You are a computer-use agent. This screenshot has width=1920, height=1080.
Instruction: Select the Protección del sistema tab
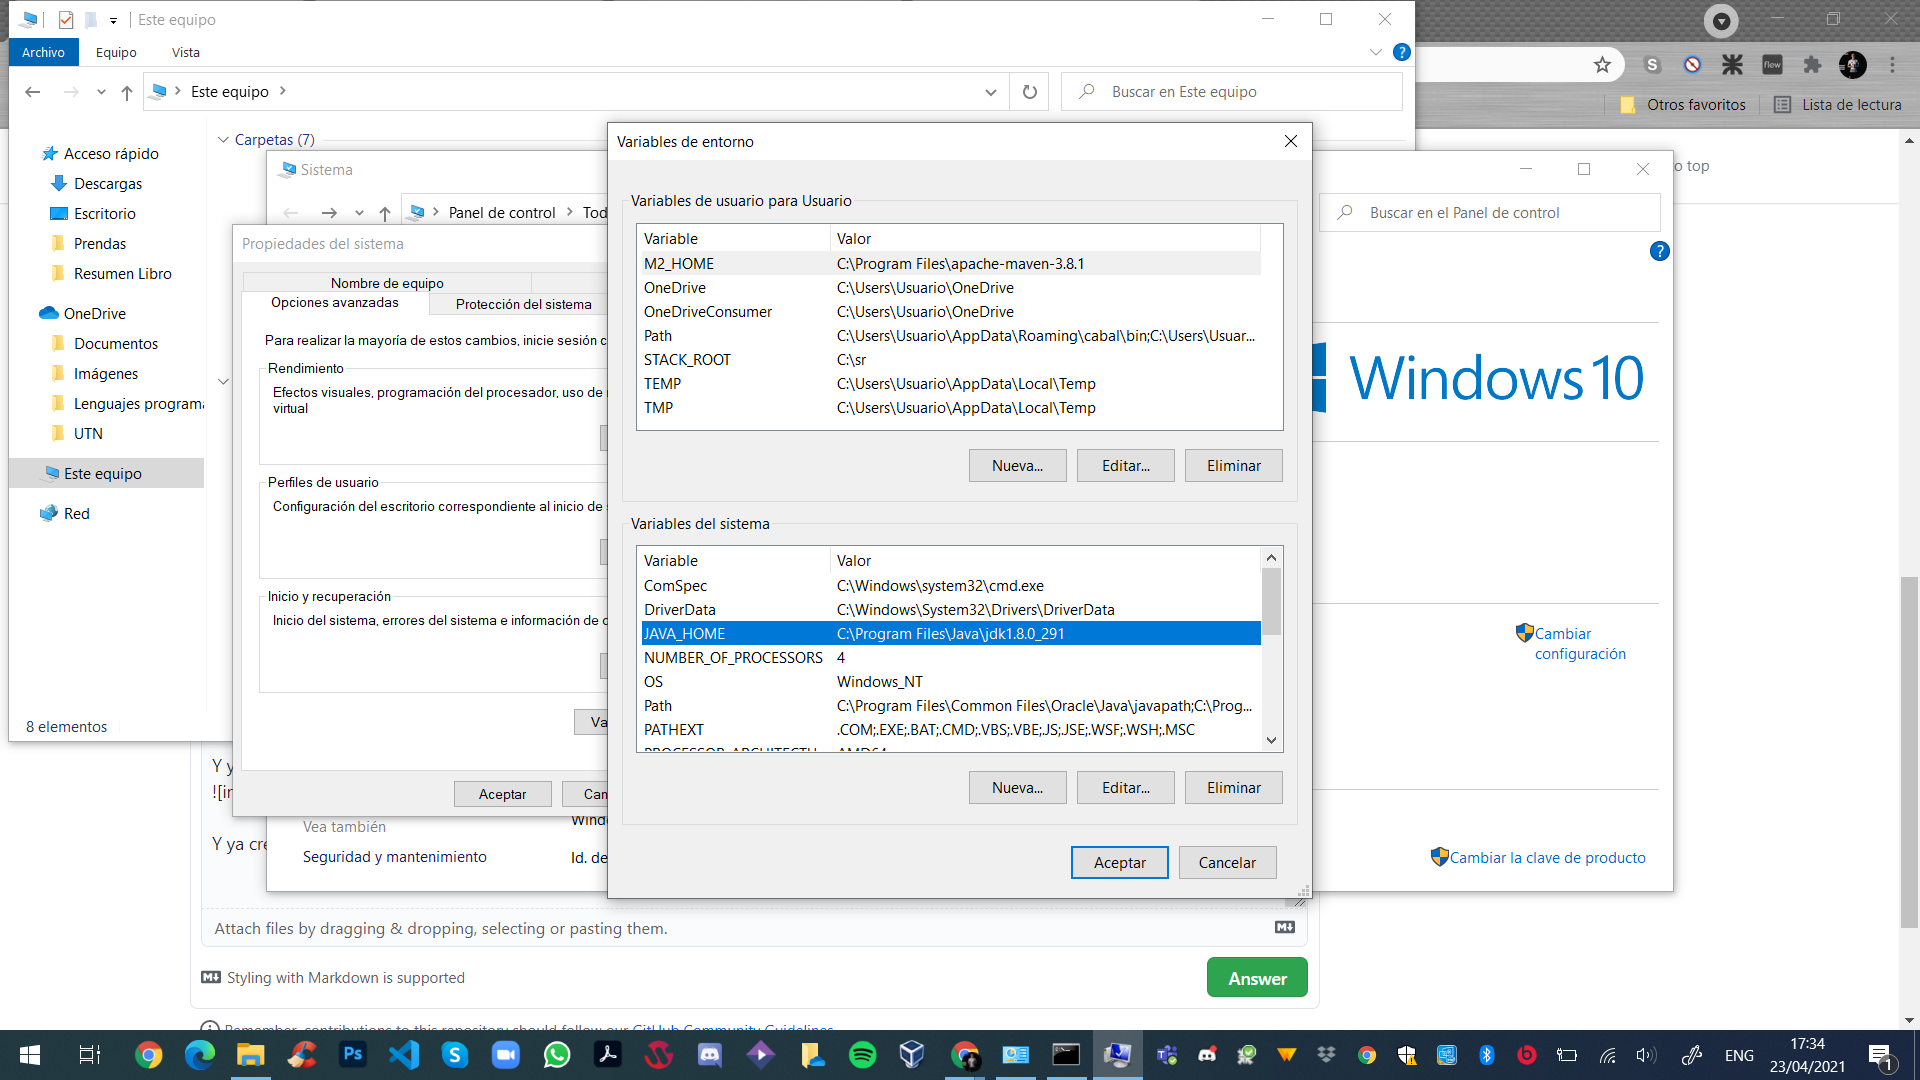[x=523, y=304]
